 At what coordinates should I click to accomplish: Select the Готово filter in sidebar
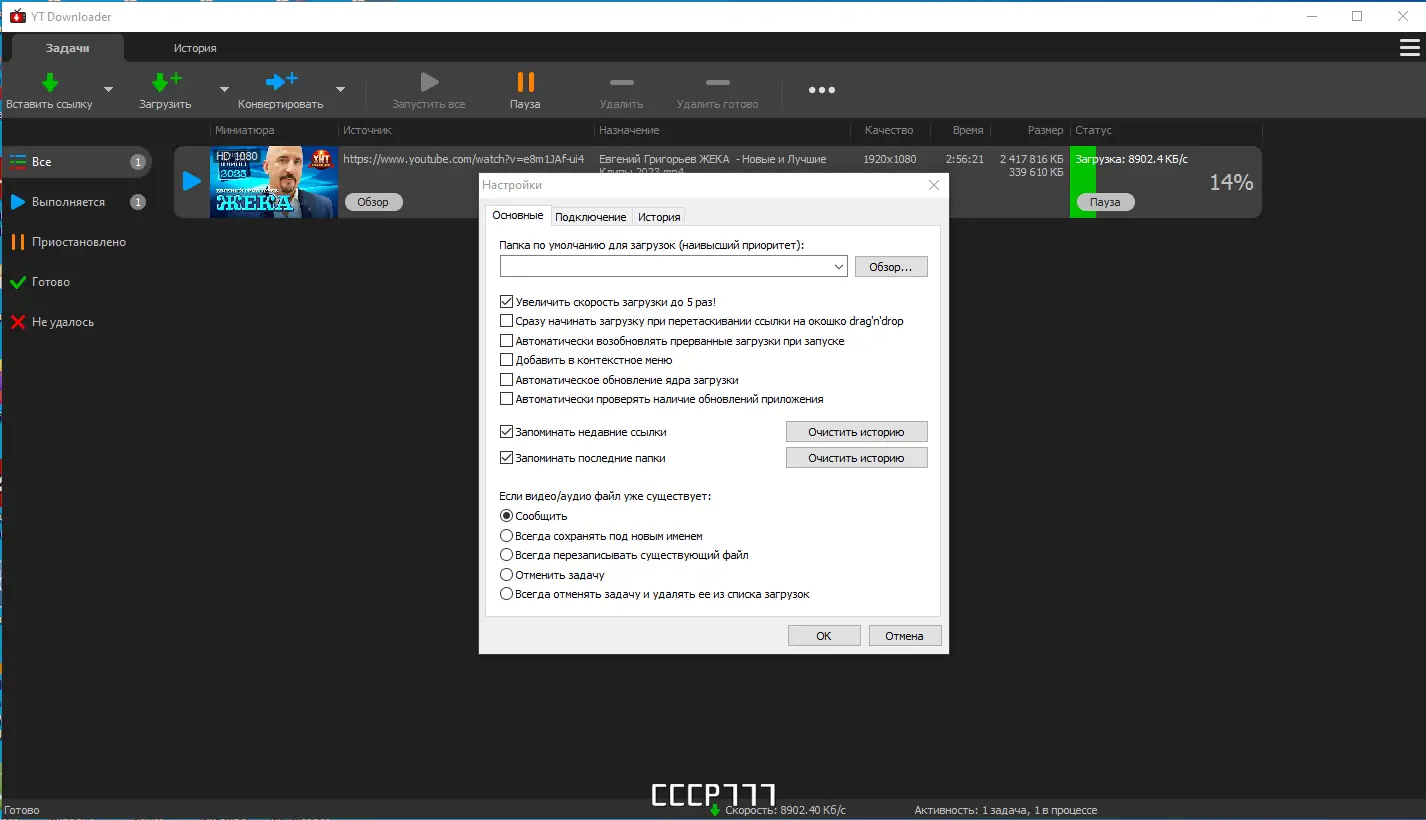click(x=76, y=282)
